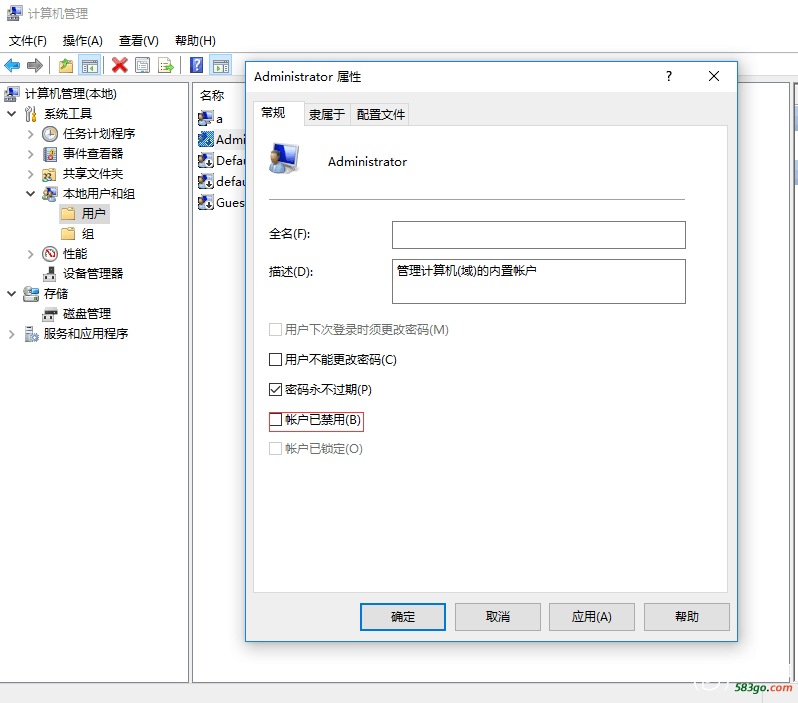Expand the 性能 tree node
The width and height of the screenshot is (798, 703).
tap(31, 254)
